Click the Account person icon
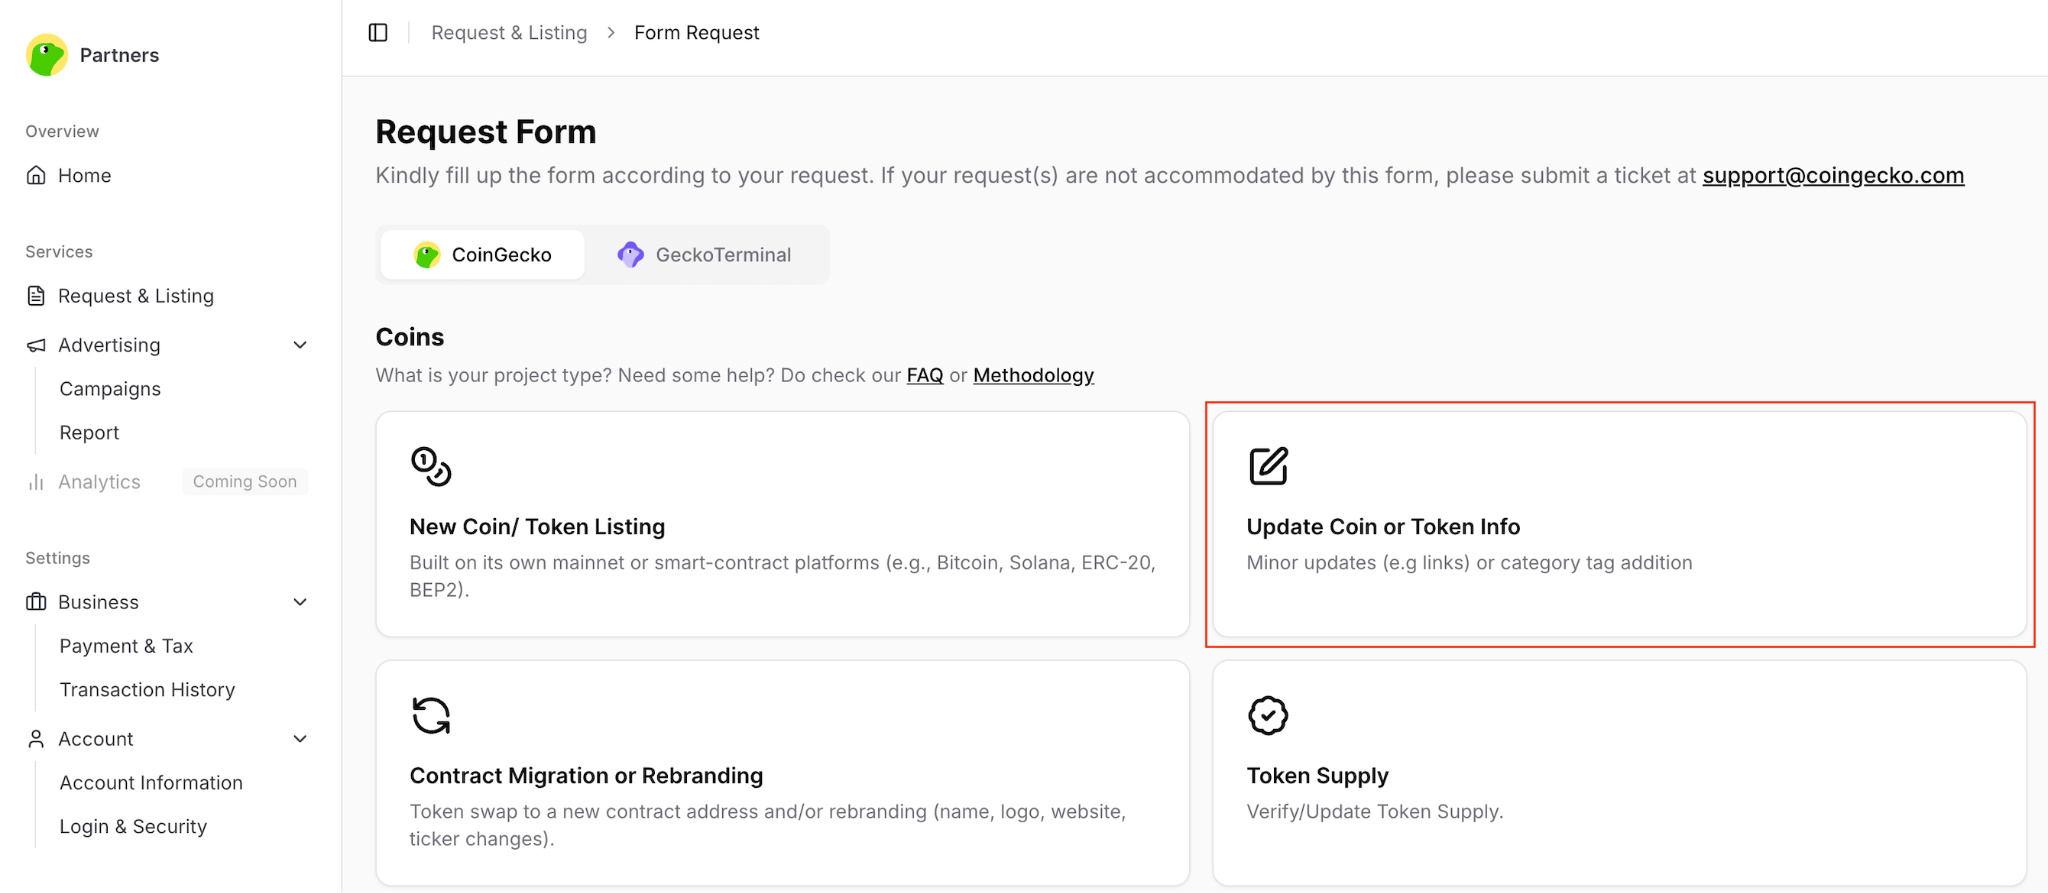Viewport: 2048px width, 893px height. pos(36,739)
